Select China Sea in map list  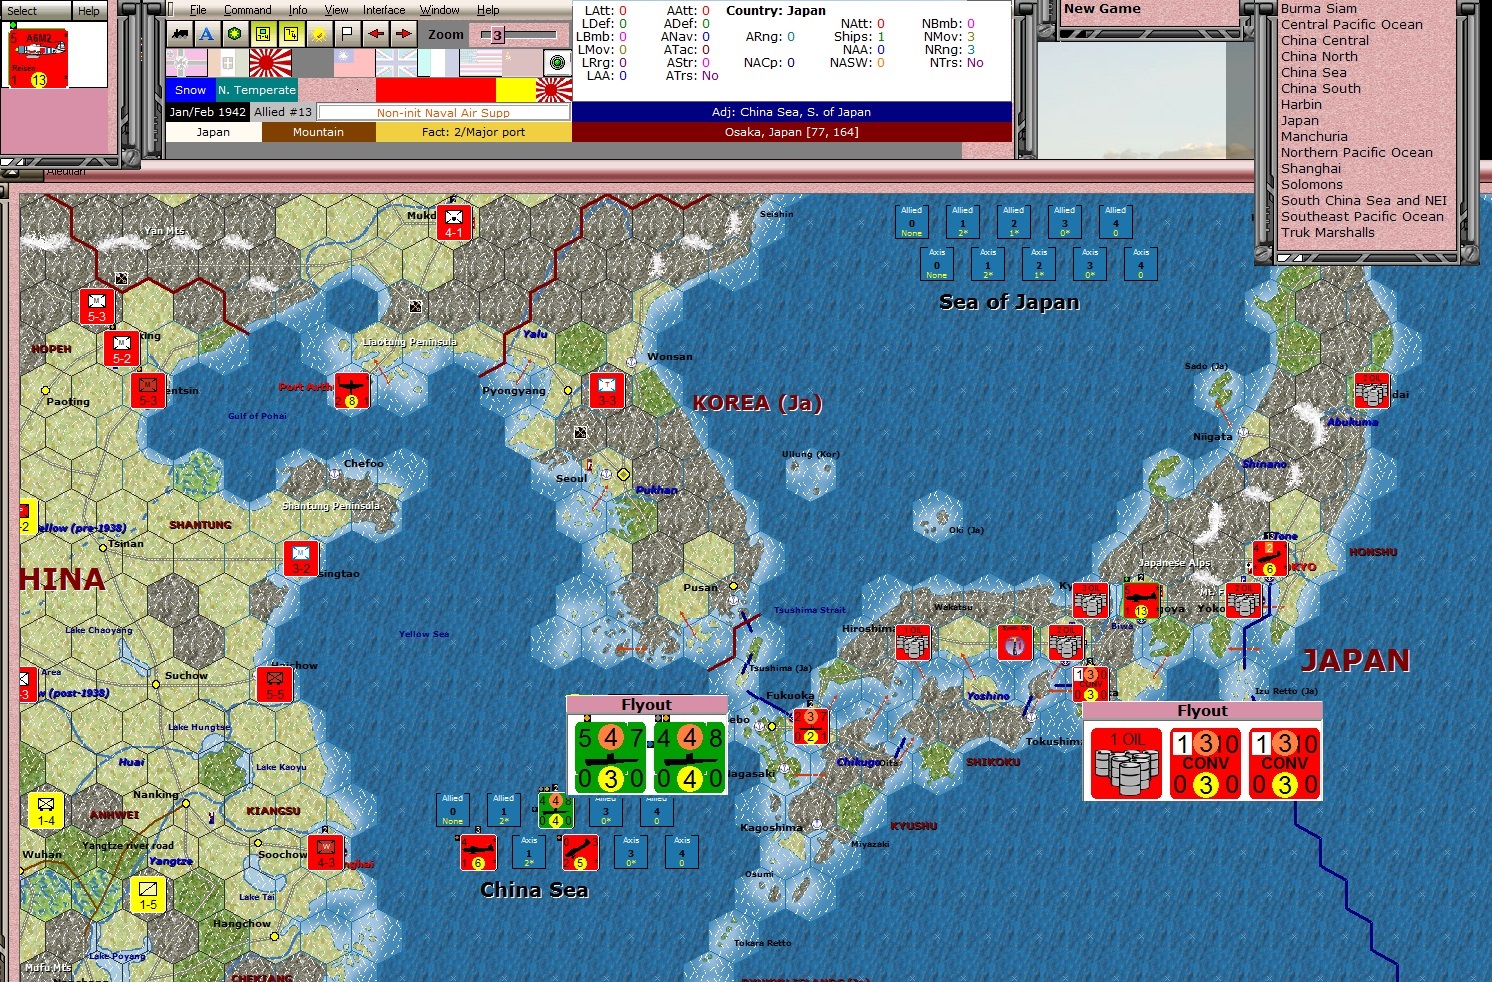tap(1313, 72)
